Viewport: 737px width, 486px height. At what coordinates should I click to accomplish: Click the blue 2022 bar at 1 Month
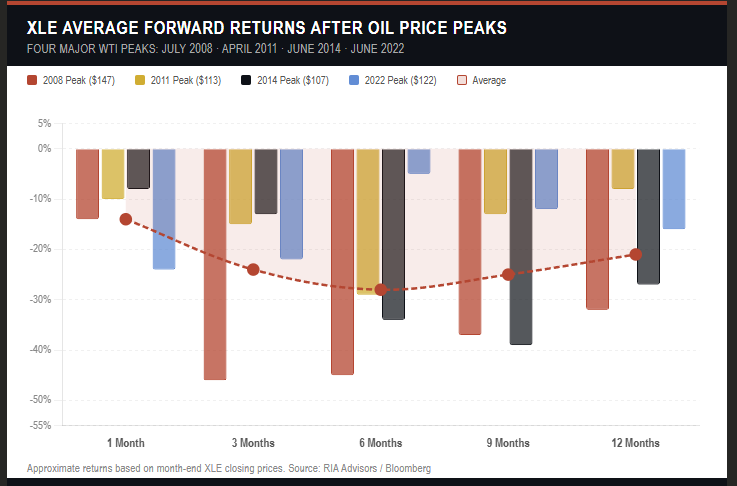point(164,209)
